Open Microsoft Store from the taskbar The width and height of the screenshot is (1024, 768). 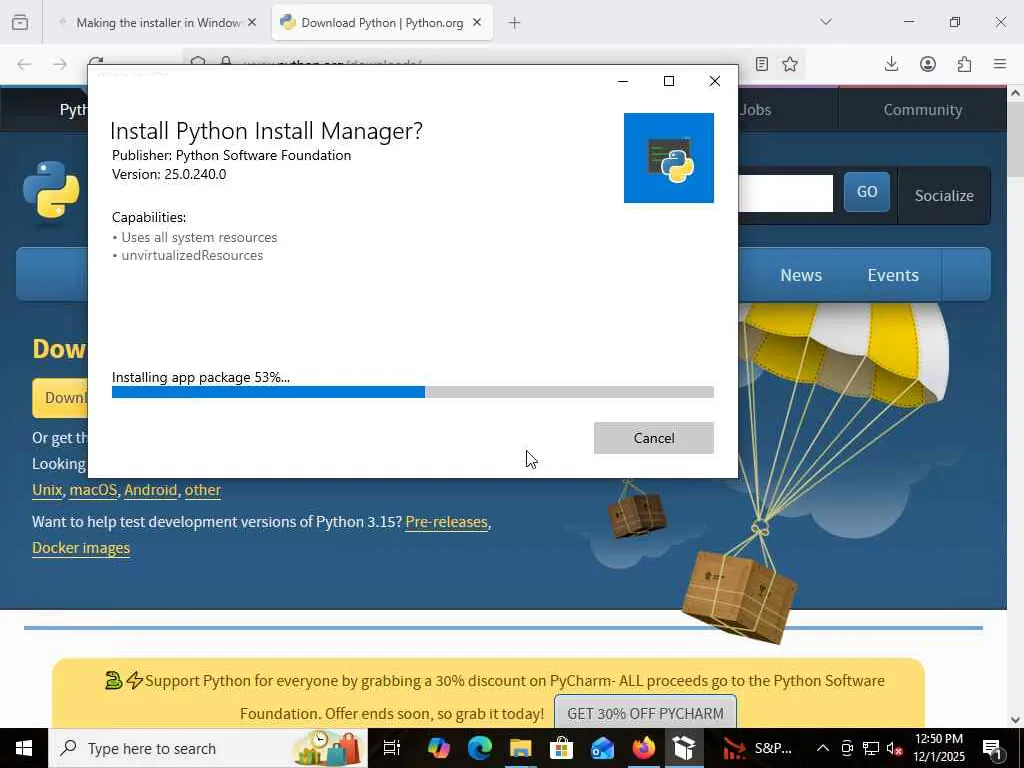[x=561, y=748]
